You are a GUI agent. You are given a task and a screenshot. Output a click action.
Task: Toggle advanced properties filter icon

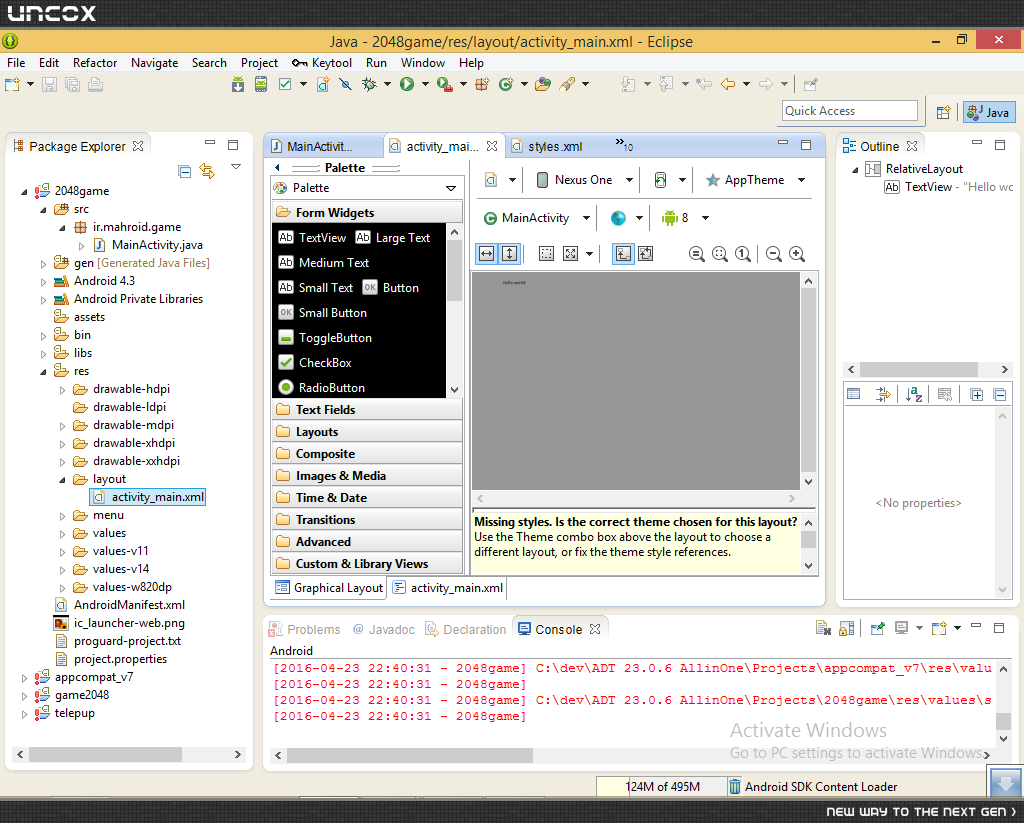(882, 394)
